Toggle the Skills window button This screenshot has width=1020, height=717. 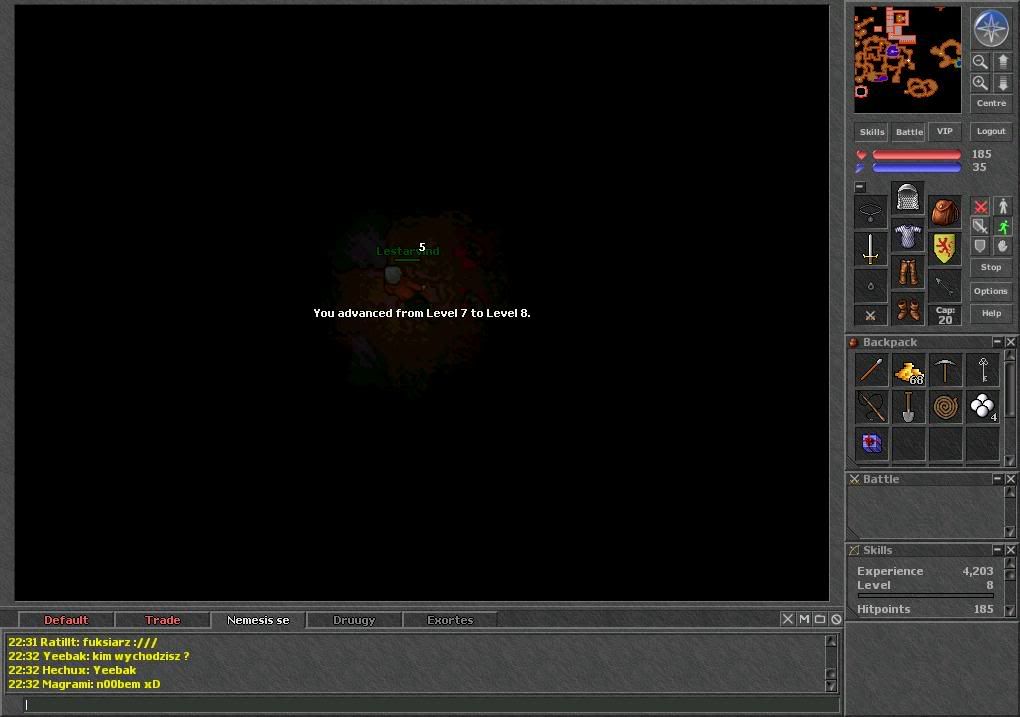tap(872, 132)
